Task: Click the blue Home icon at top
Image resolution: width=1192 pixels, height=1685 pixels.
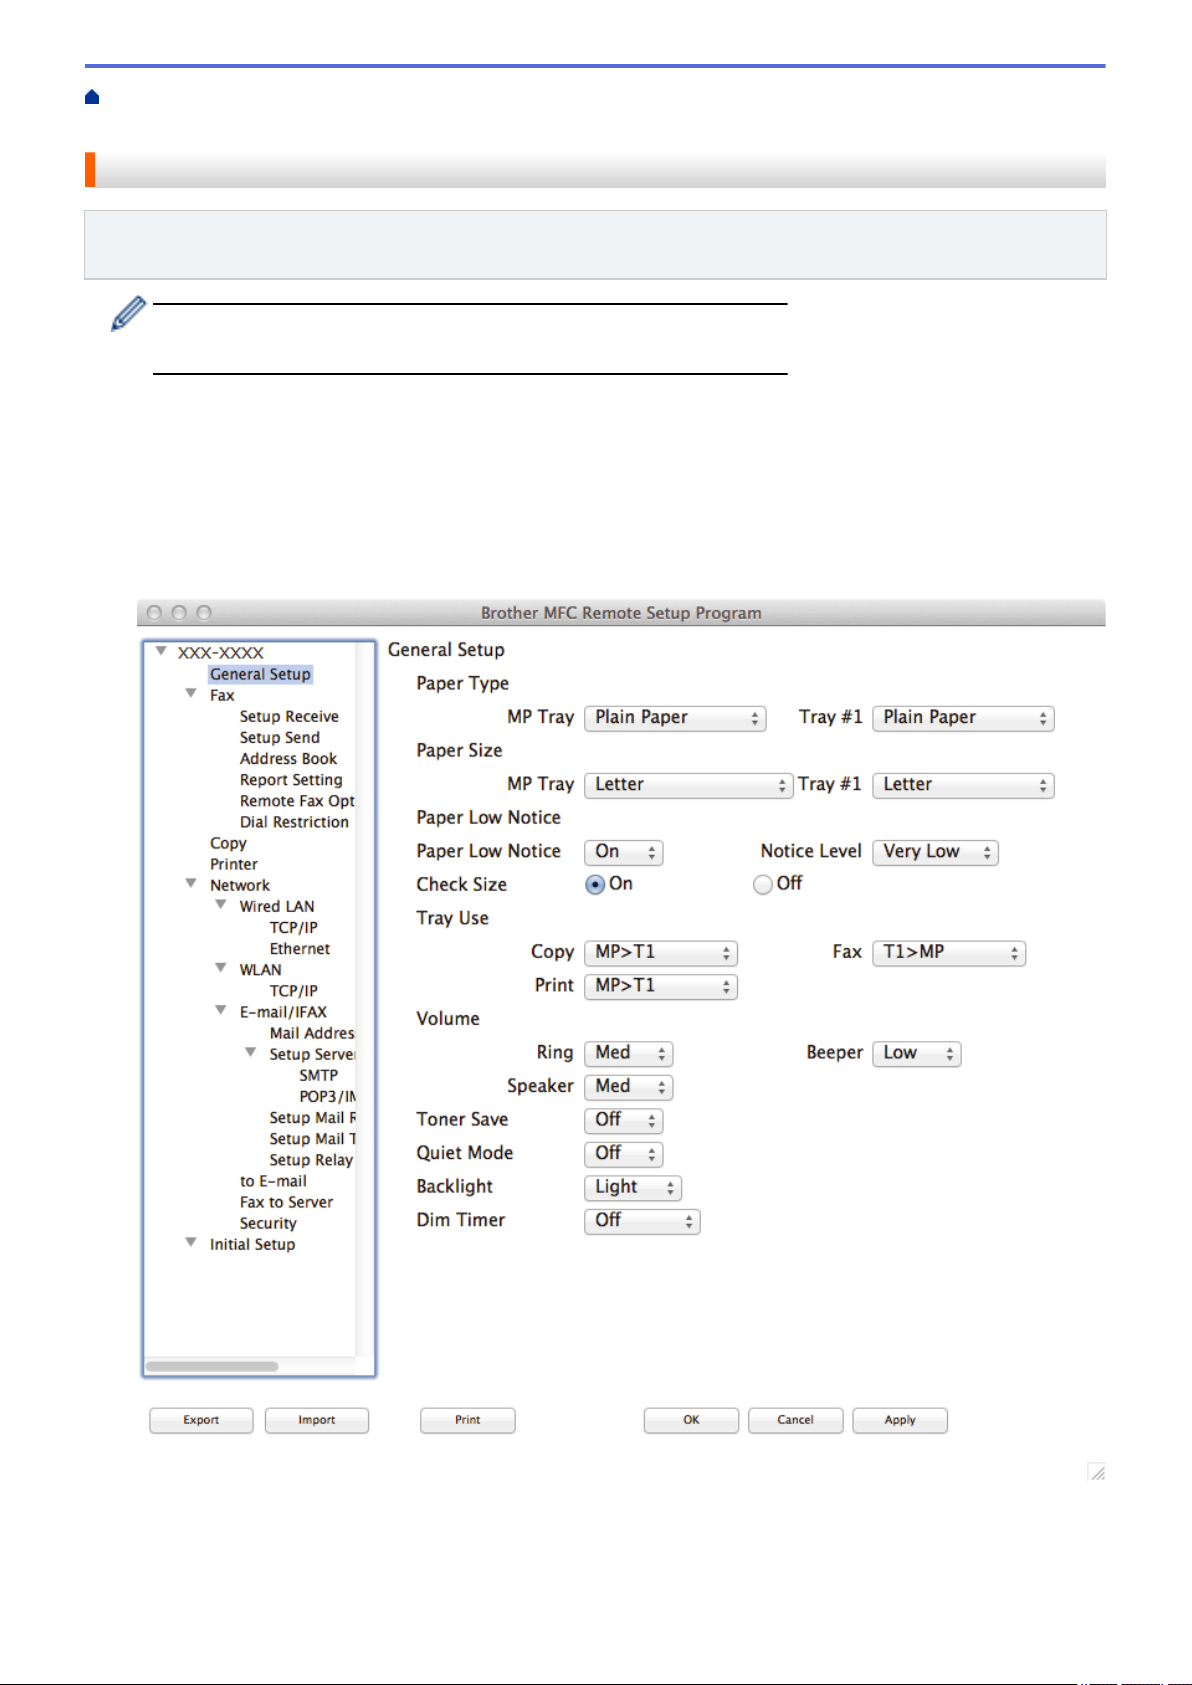Action: pos(92,97)
